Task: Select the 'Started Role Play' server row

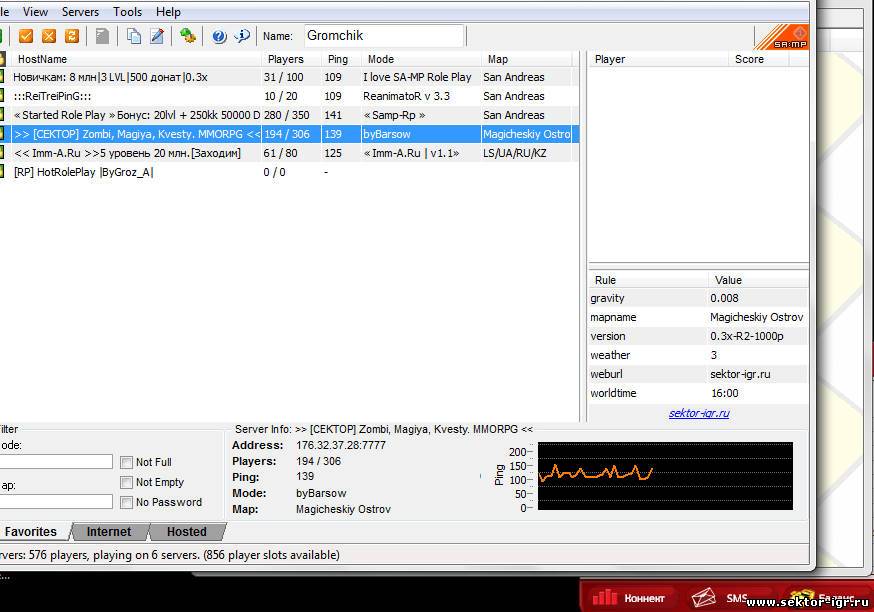Action: coord(289,115)
